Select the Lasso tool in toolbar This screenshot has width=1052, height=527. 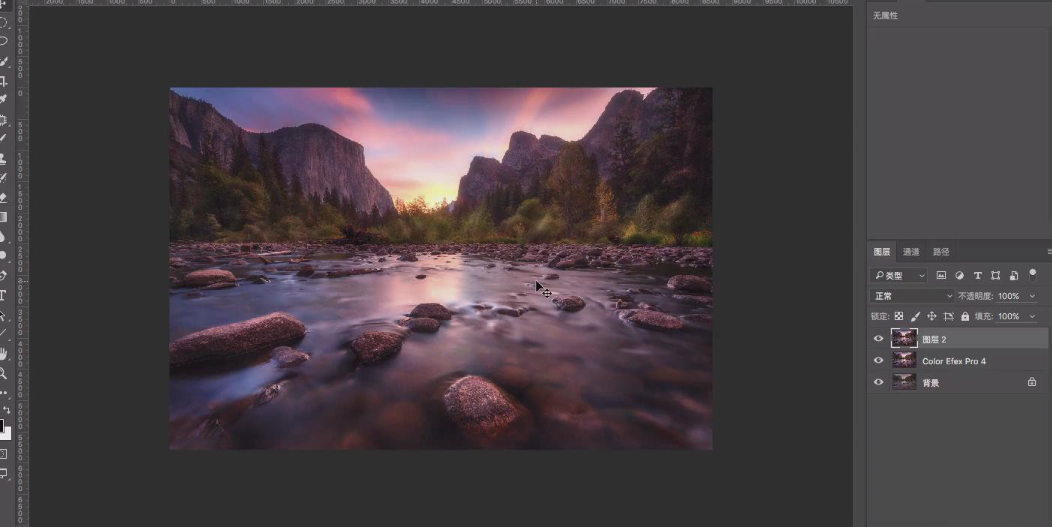[x=4, y=41]
